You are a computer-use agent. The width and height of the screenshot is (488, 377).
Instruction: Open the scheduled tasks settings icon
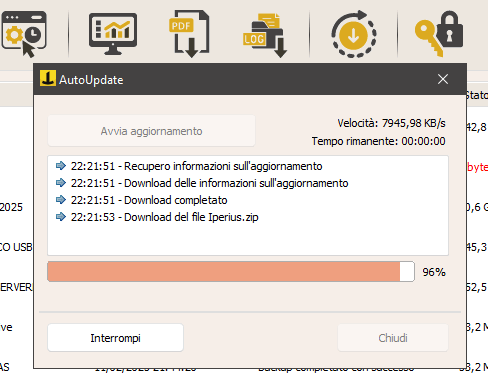24,34
